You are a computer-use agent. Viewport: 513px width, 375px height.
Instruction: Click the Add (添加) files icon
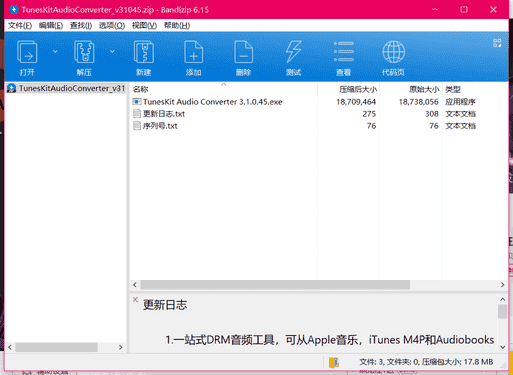(194, 52)
